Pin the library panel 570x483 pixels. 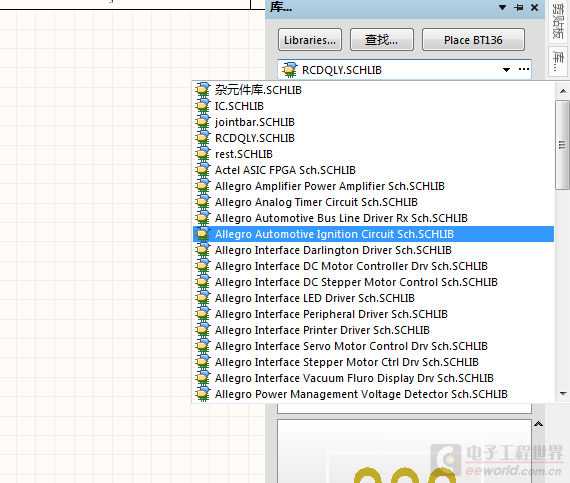(x=519, y=7)
